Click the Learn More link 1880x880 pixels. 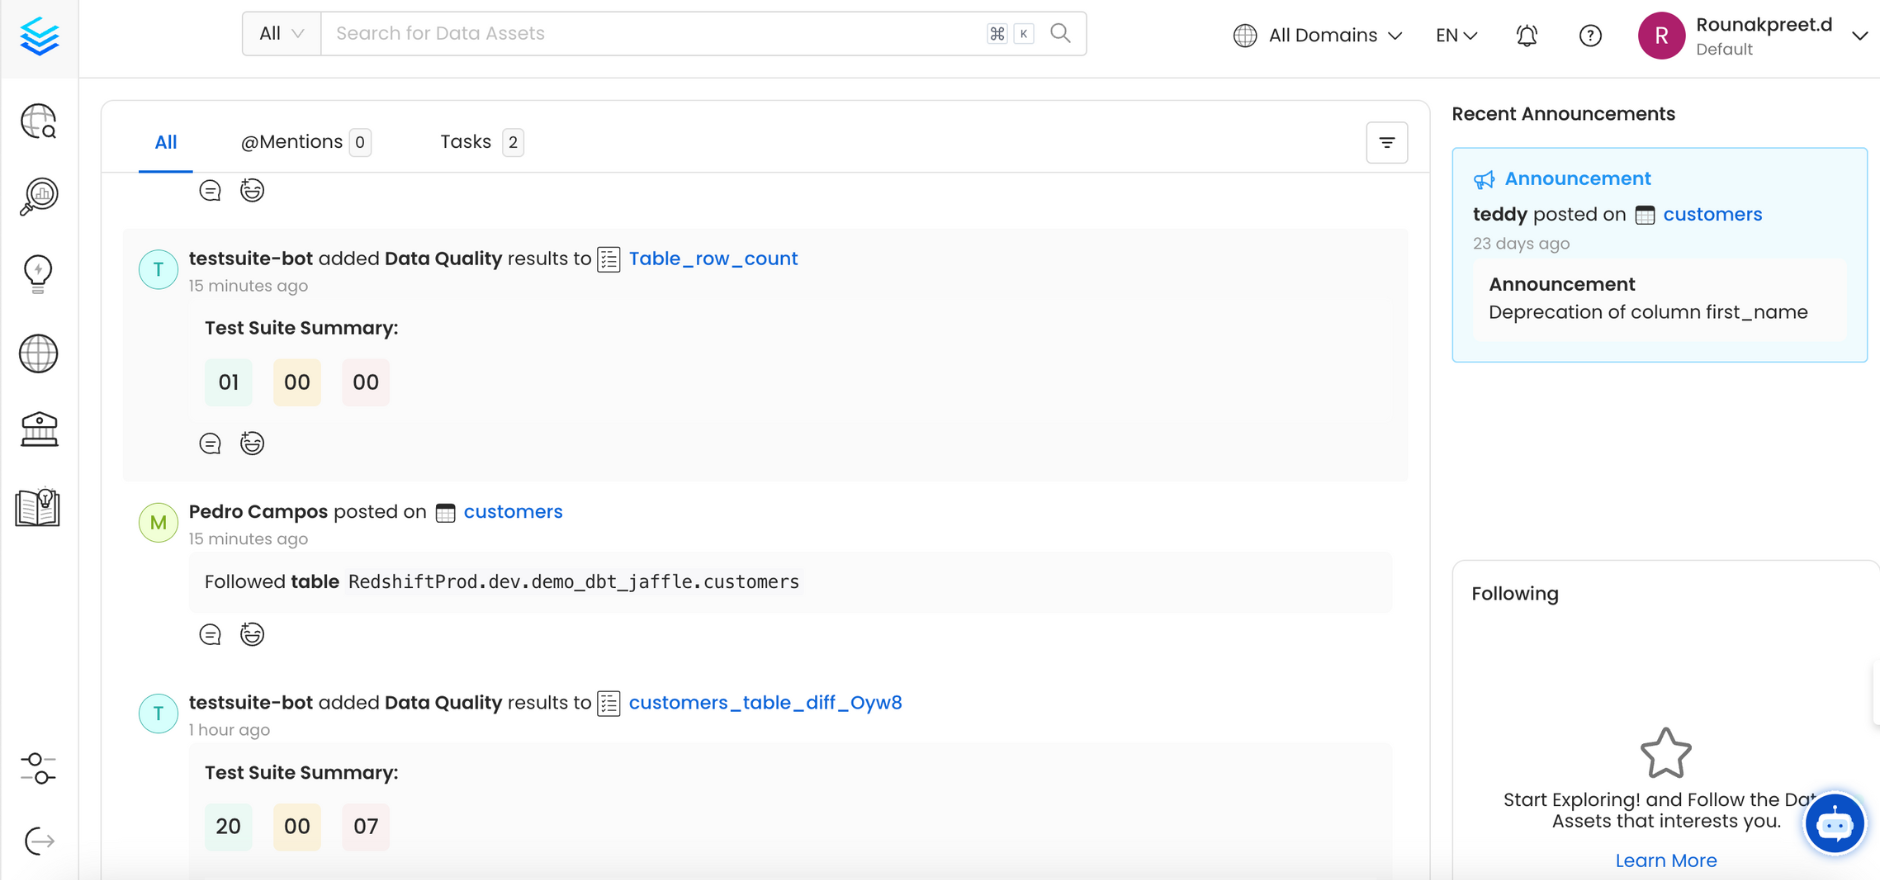point(1666,860)
